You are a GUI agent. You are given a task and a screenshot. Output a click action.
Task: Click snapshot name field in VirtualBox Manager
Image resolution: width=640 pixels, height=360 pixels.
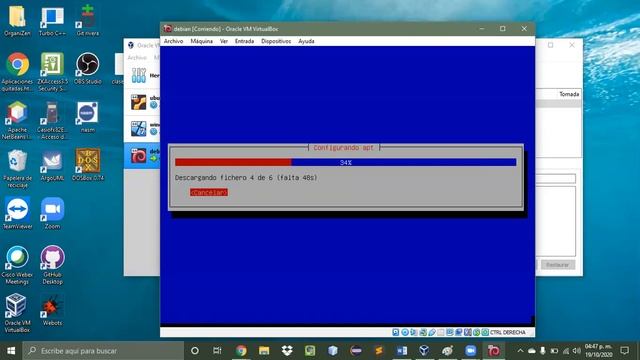556,178
